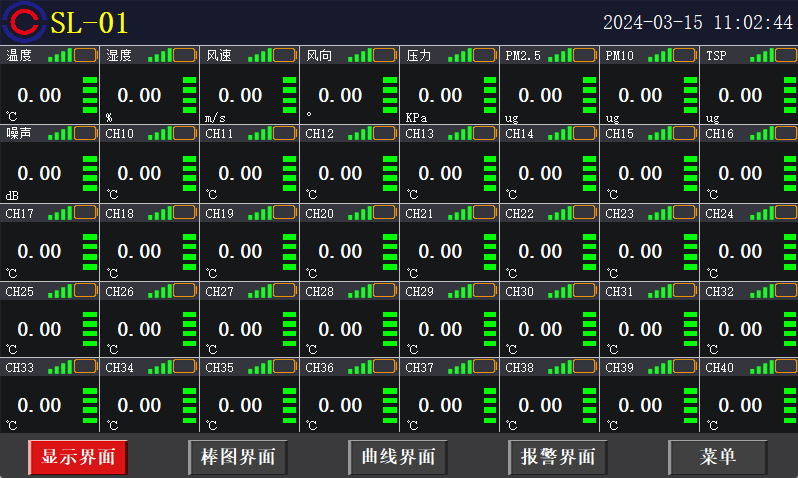This screenshot has height=478, width=798.
Task: Select the 湿度 channel label
Action: [119, 55]
